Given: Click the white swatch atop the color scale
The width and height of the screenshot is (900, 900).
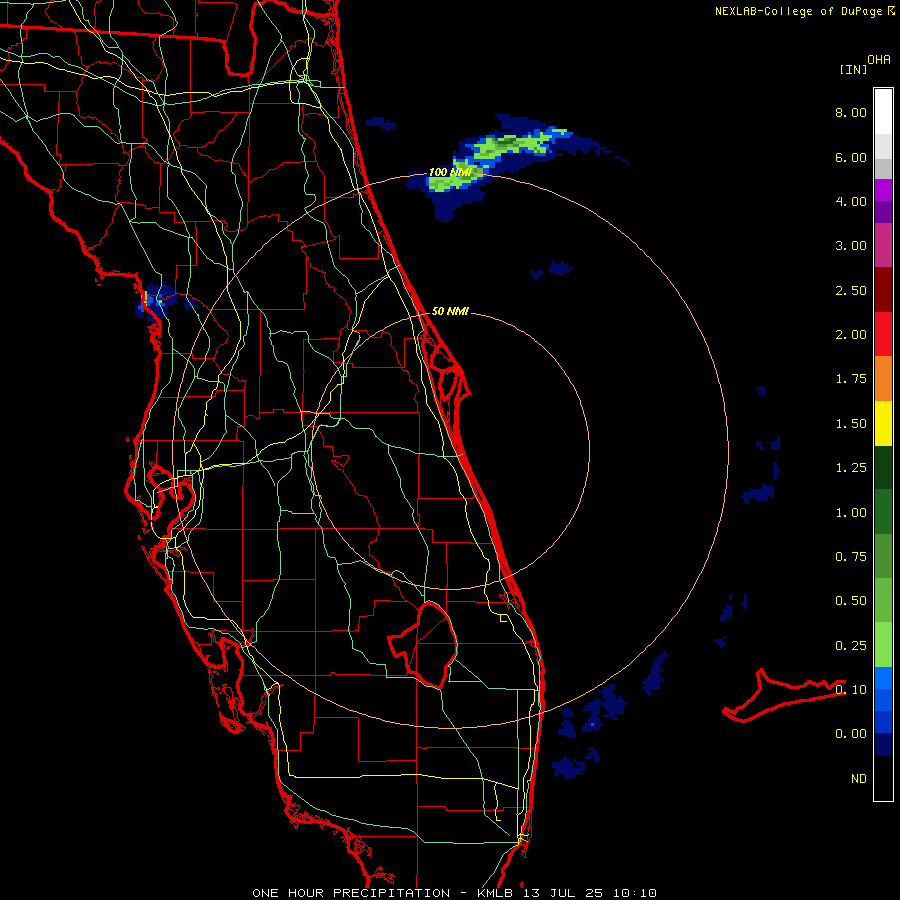Looking at the screenshot, I should tap(883, 112).
